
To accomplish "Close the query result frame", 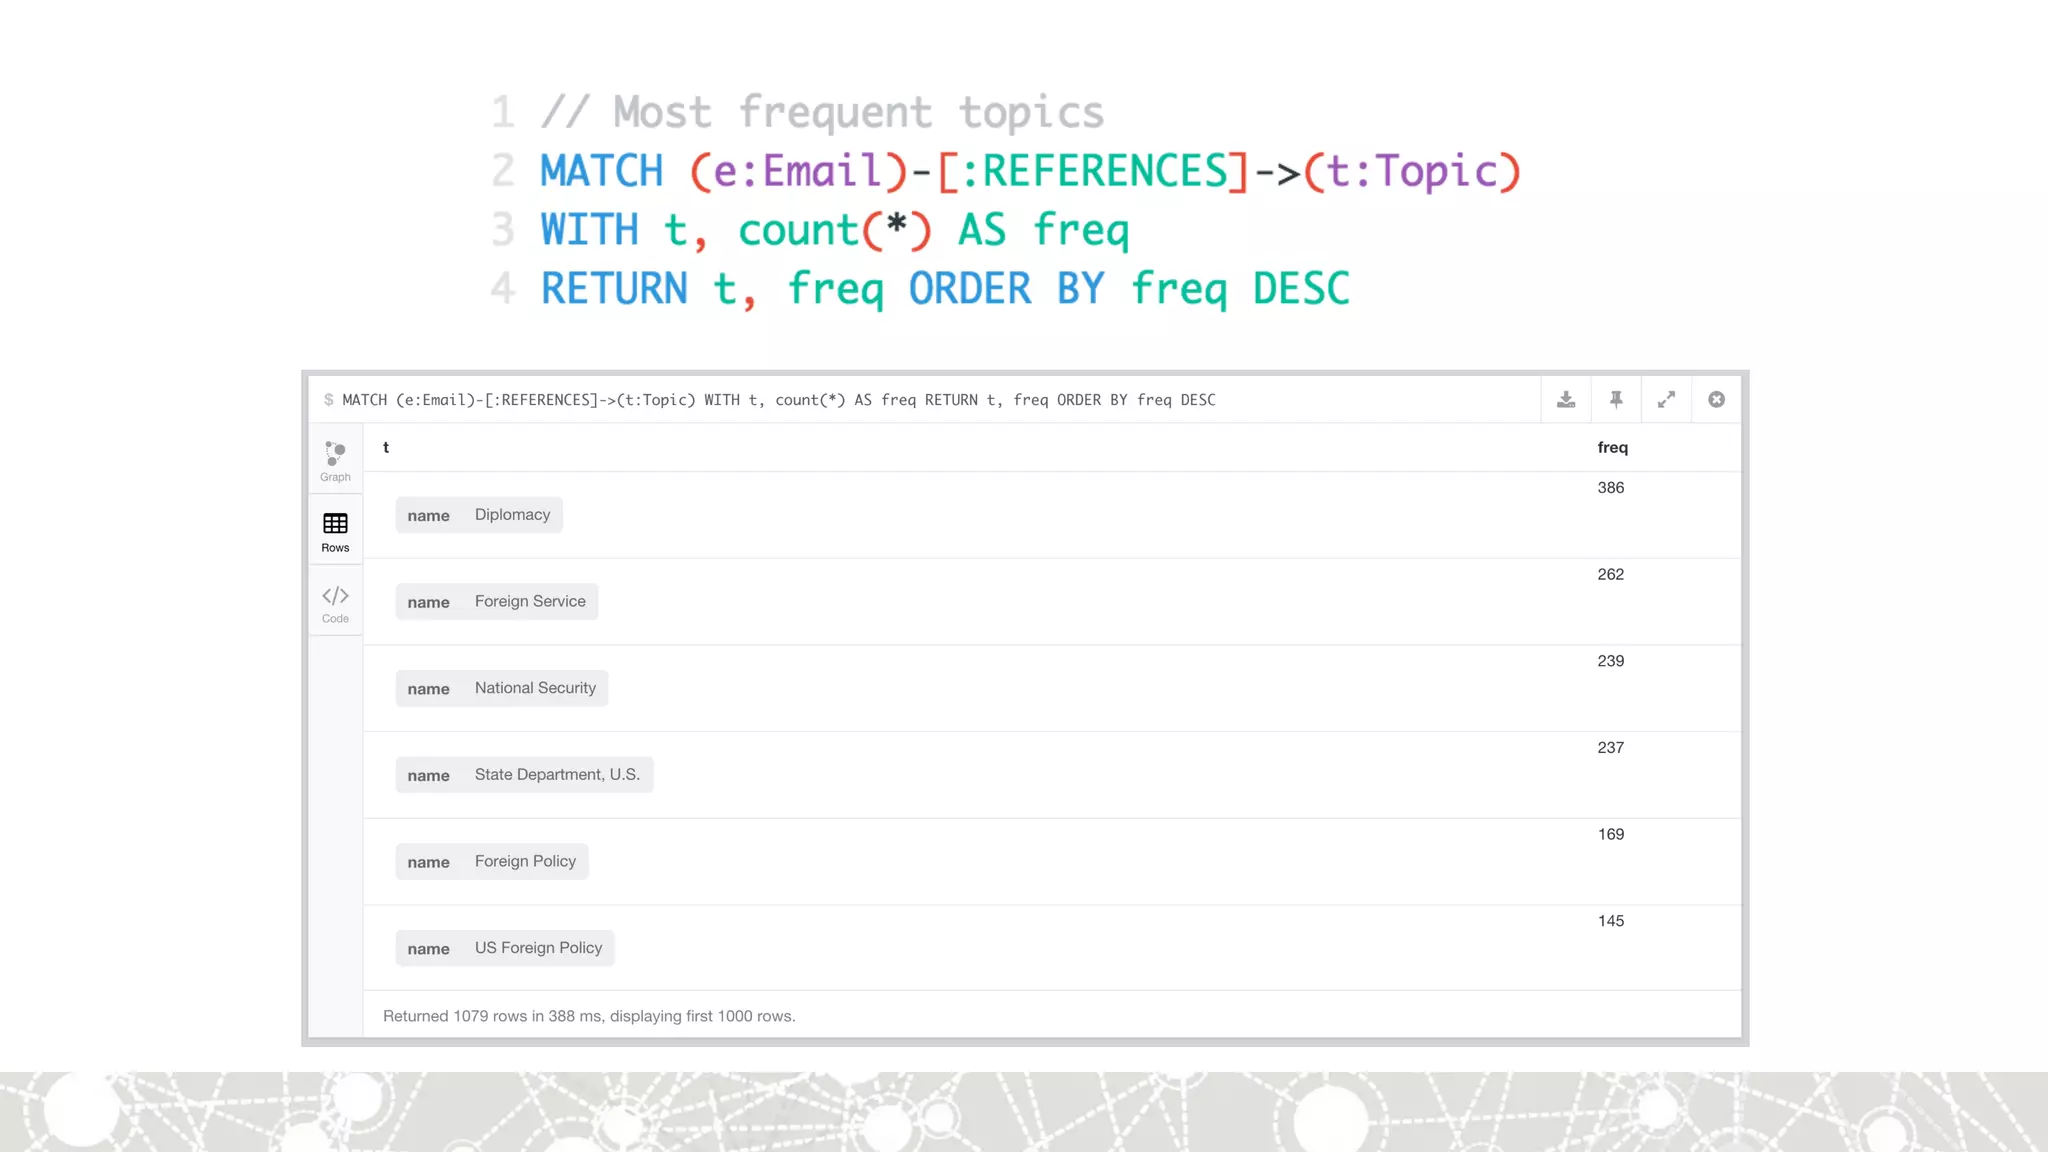I will 1716,400.
